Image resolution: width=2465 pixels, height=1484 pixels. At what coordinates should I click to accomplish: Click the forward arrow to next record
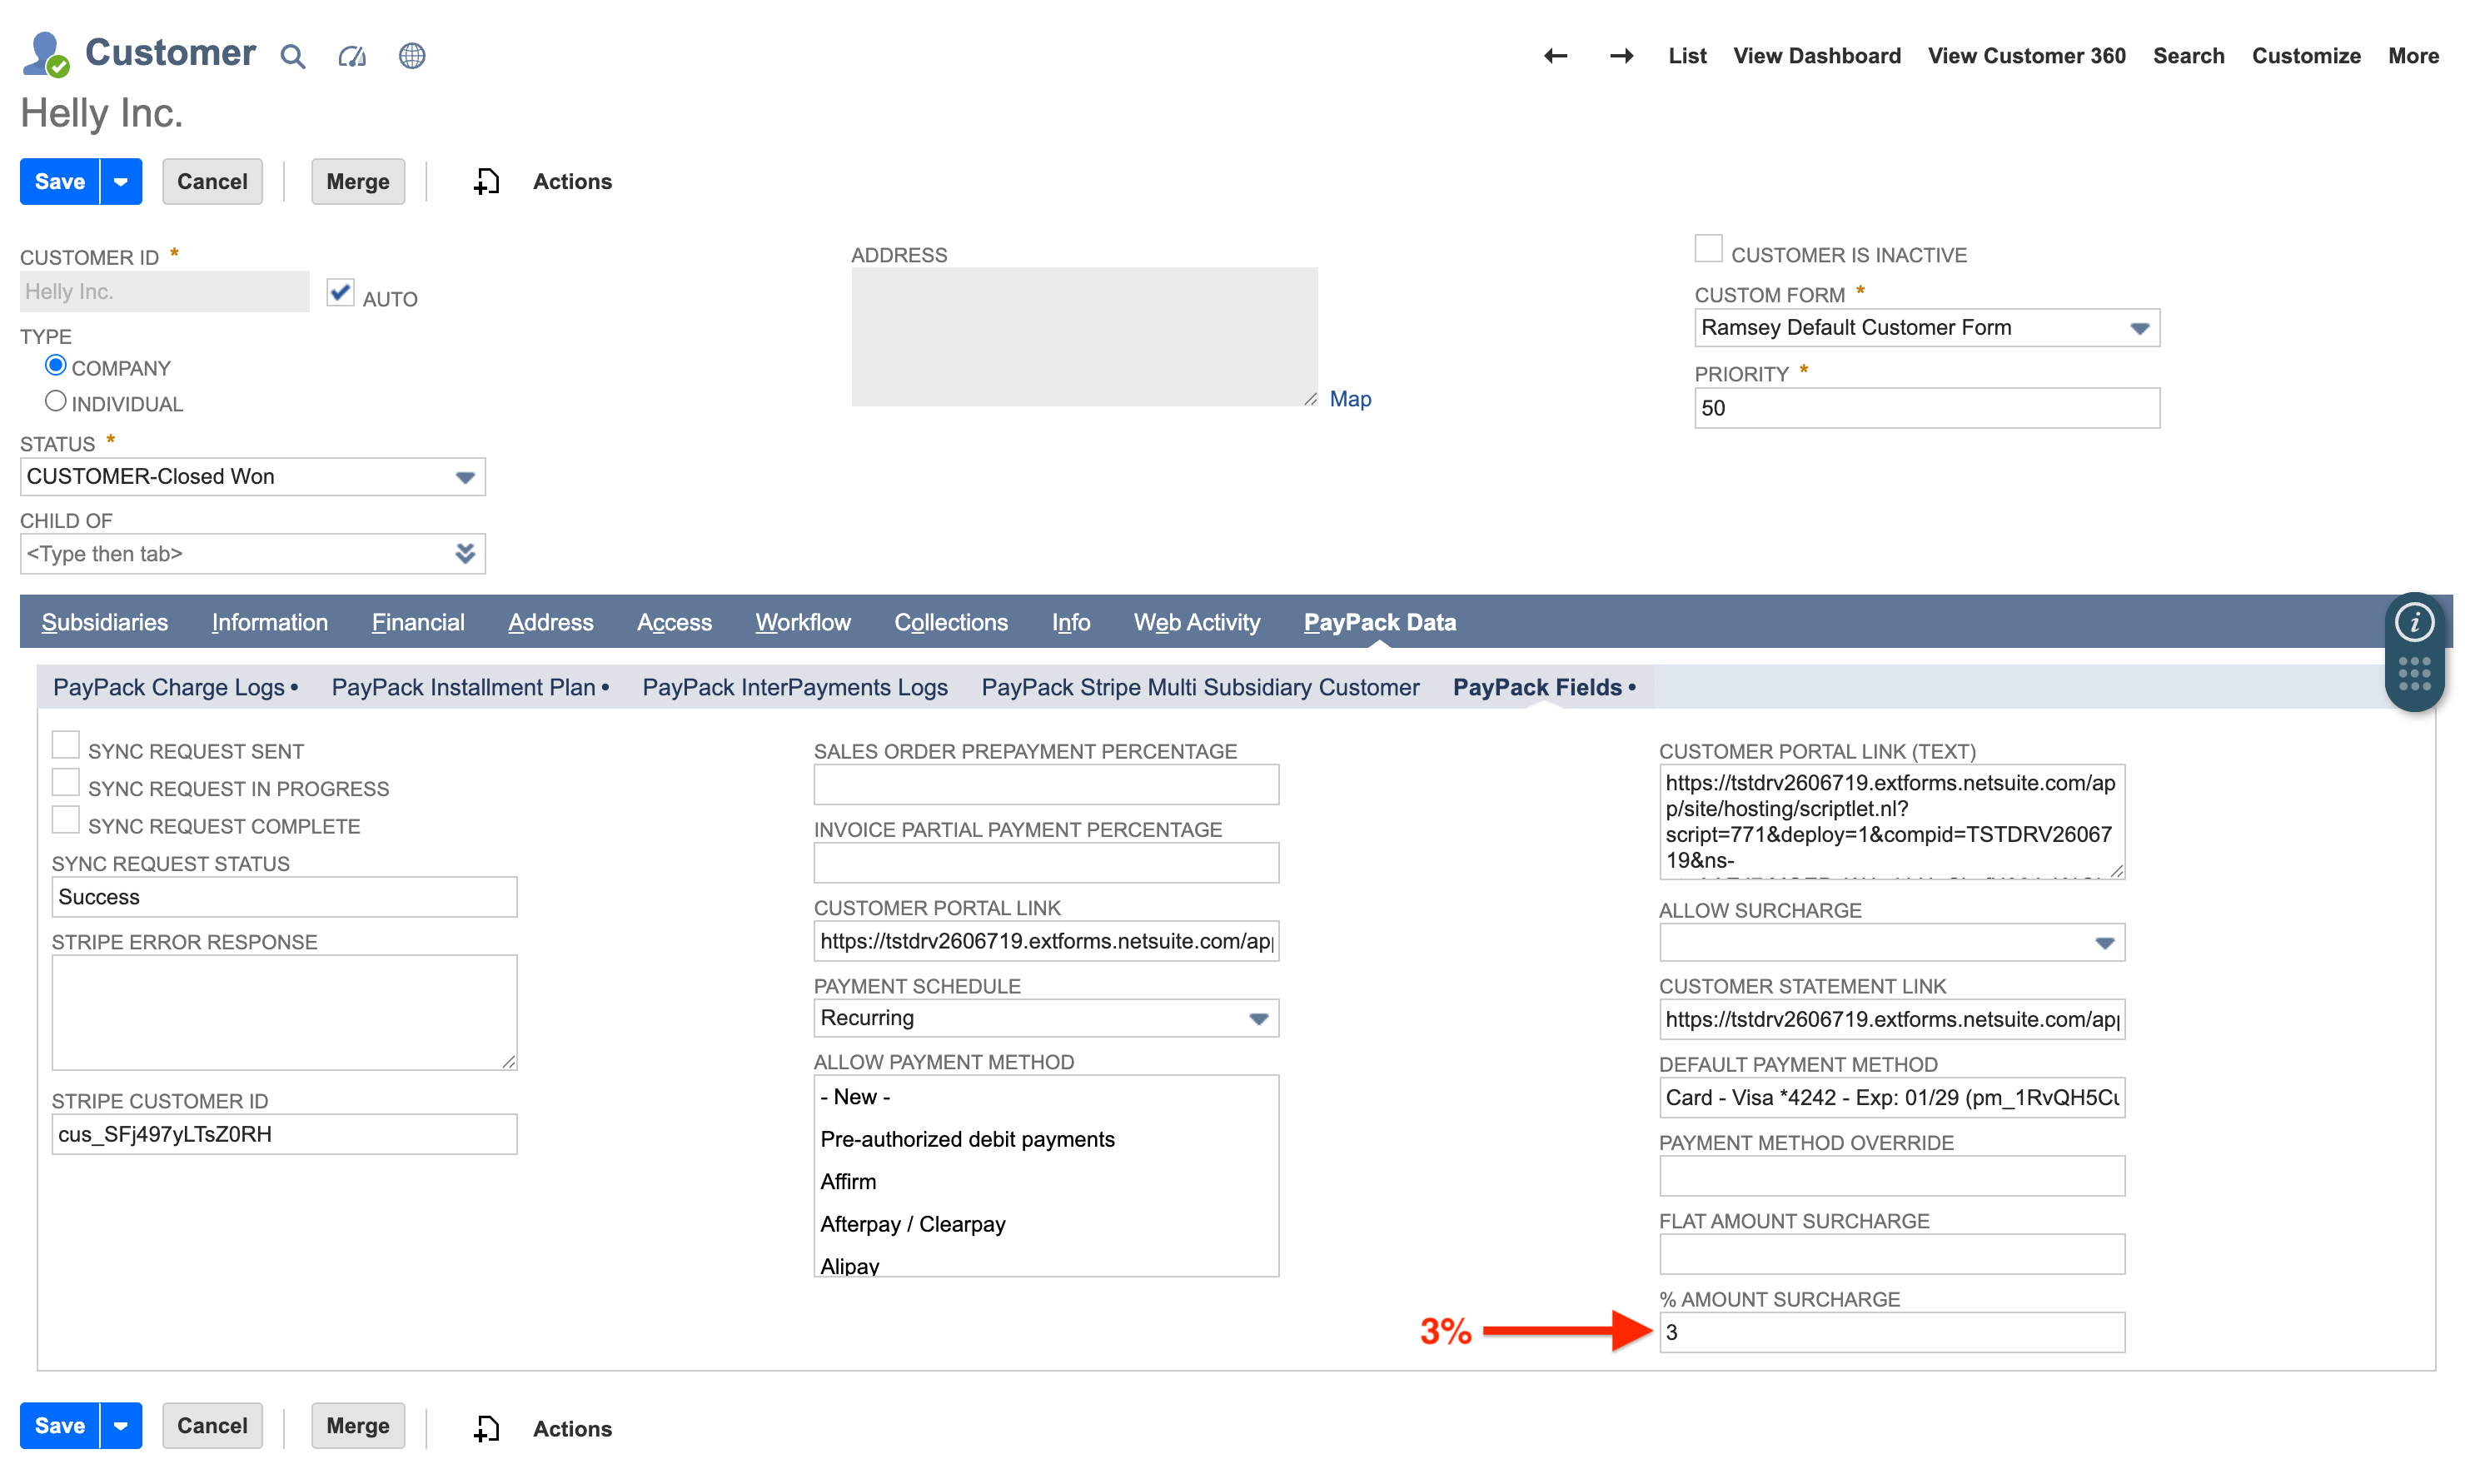click(x=1620, y=56)
